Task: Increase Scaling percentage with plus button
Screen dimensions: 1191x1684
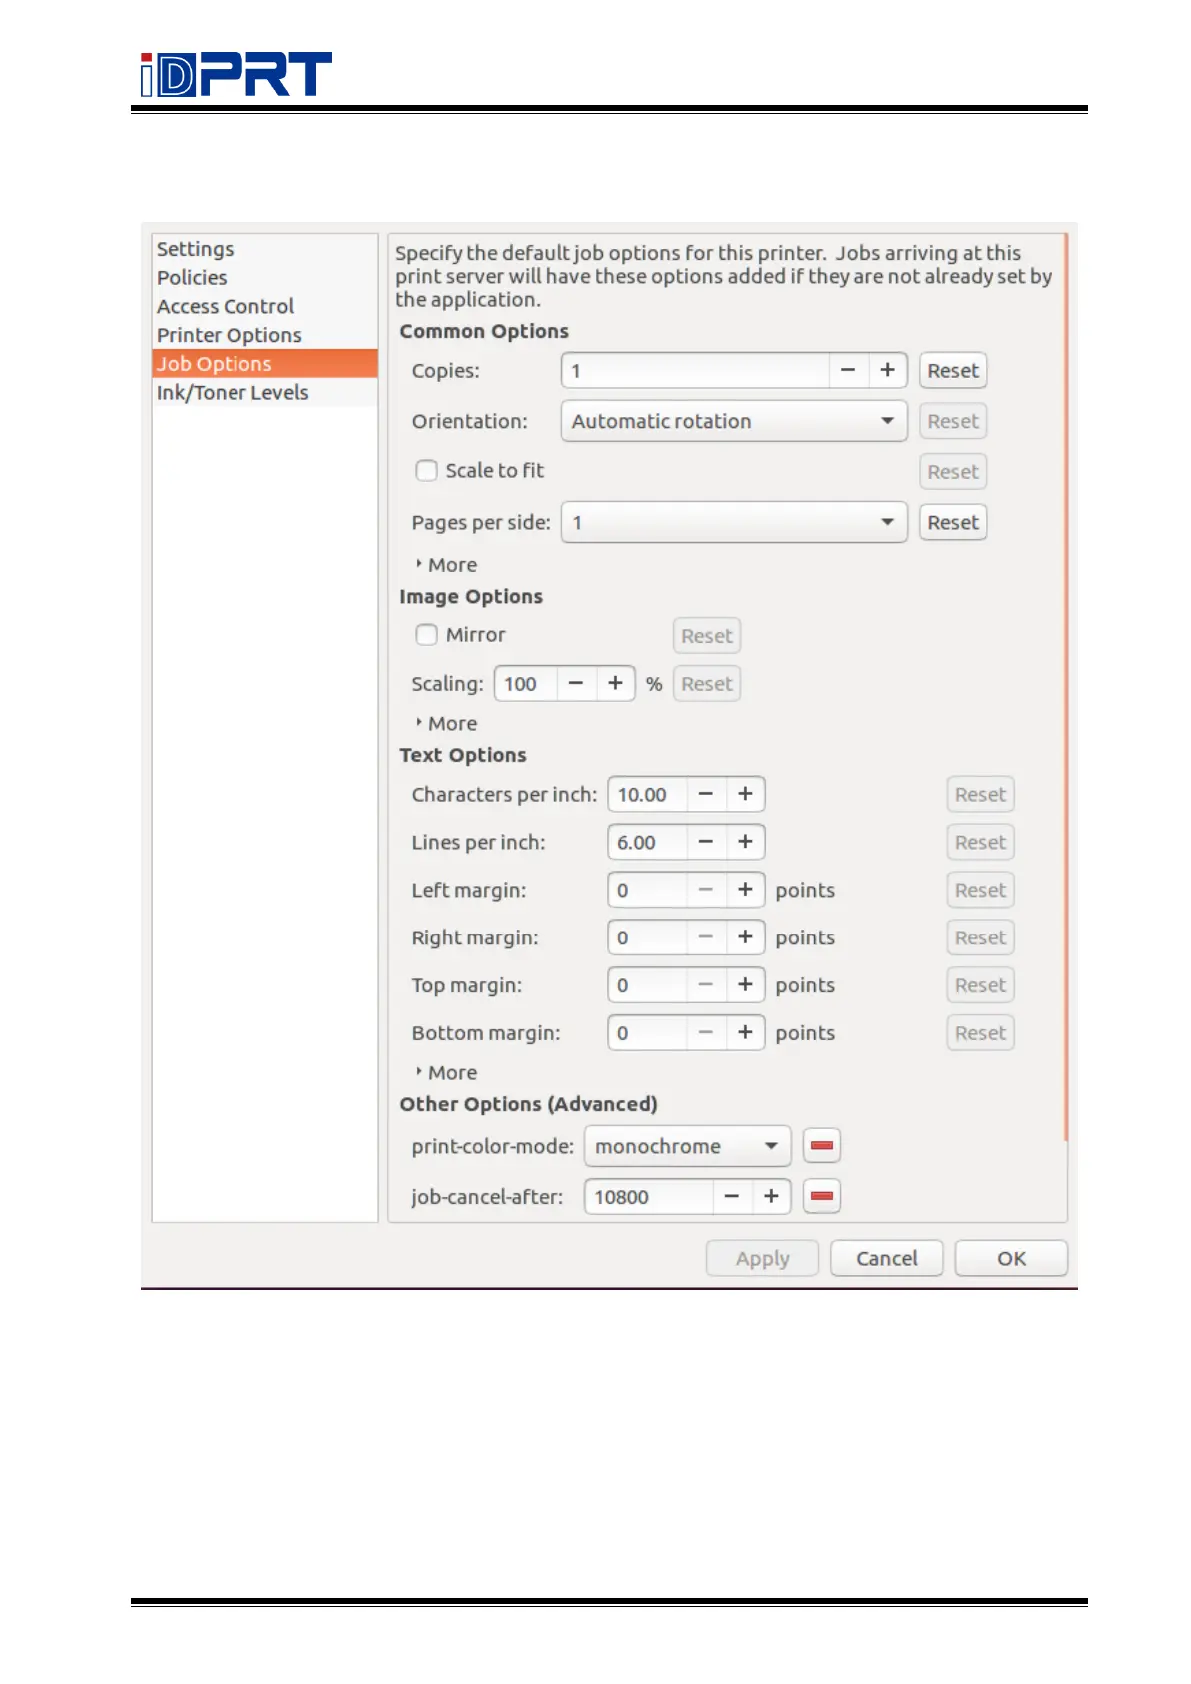Action: [615, 684]
